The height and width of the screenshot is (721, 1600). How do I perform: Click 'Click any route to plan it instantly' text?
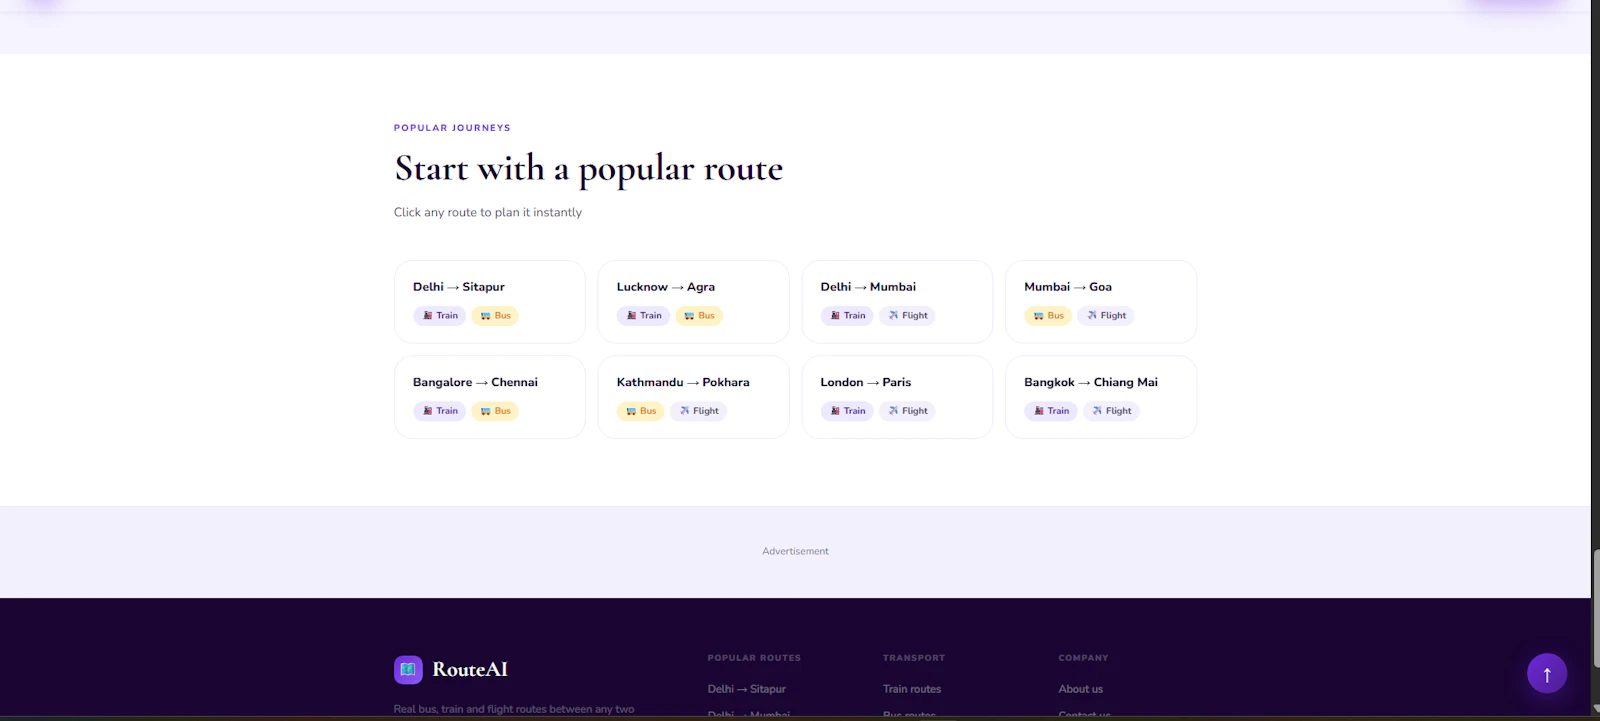488,212
